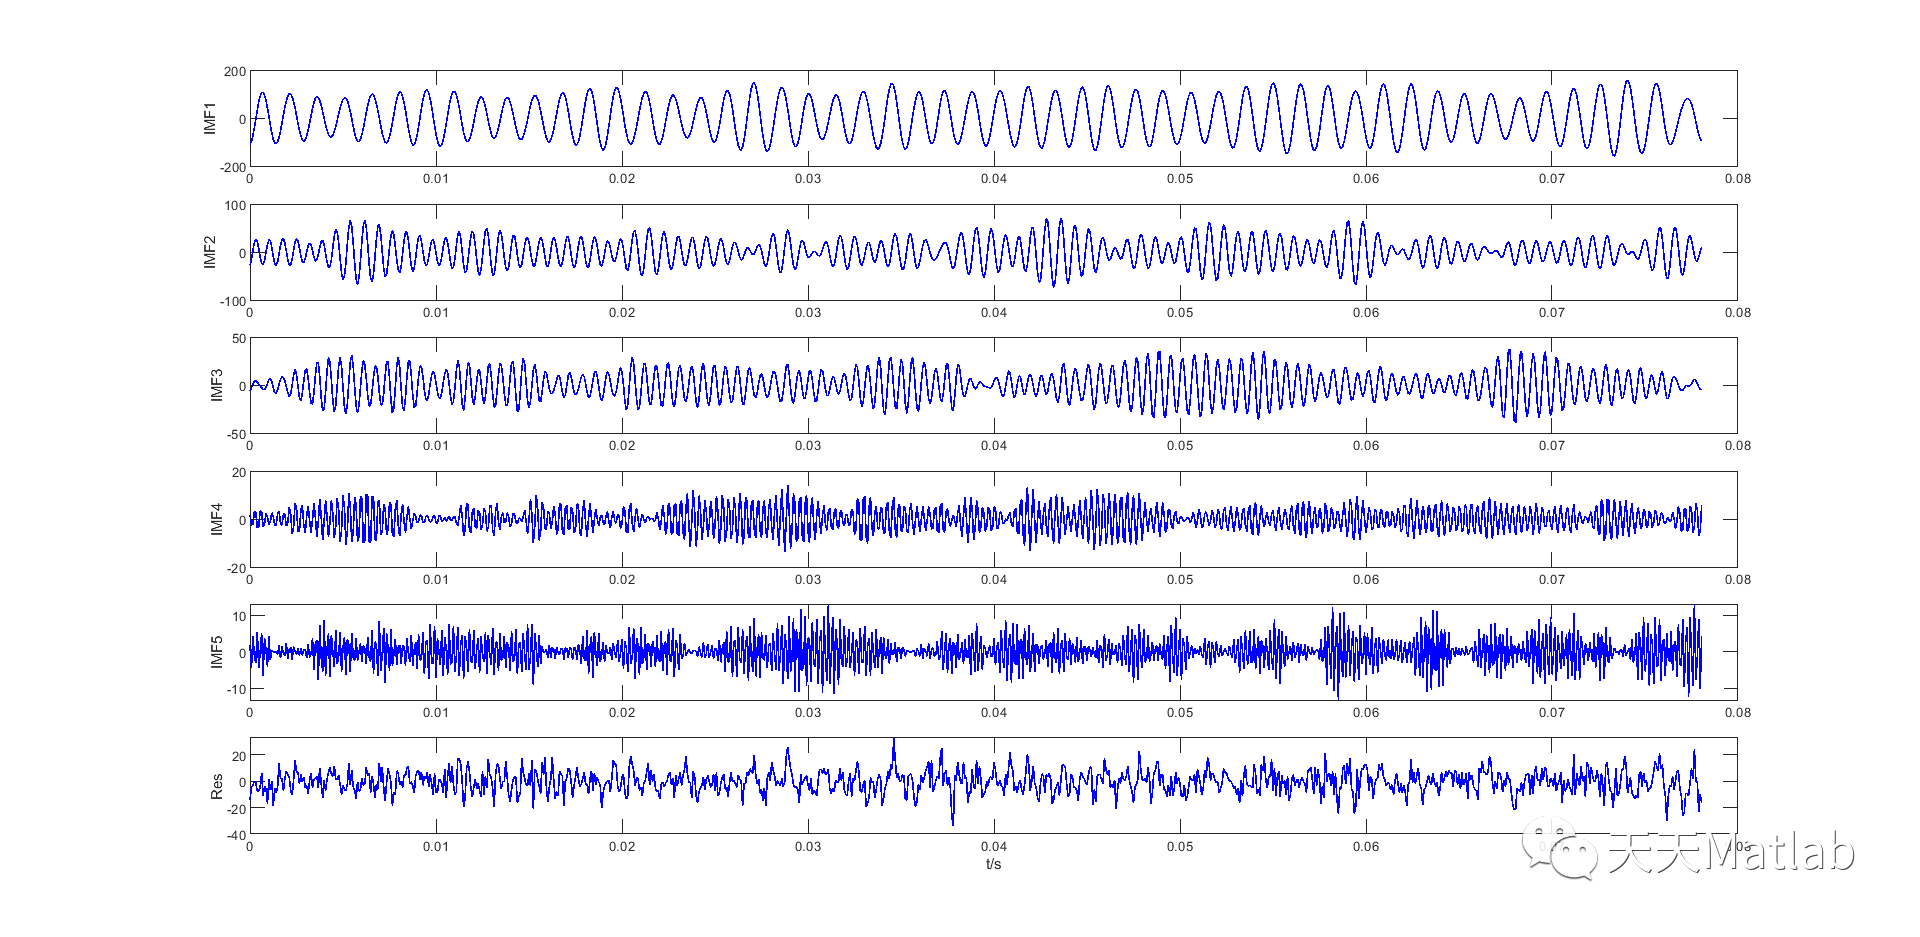Image resolution: width=1920 pixels, height=937 pixels.
Task: Click the Res y-axis label
Action: pyautogui.click(x=217, y=786)
